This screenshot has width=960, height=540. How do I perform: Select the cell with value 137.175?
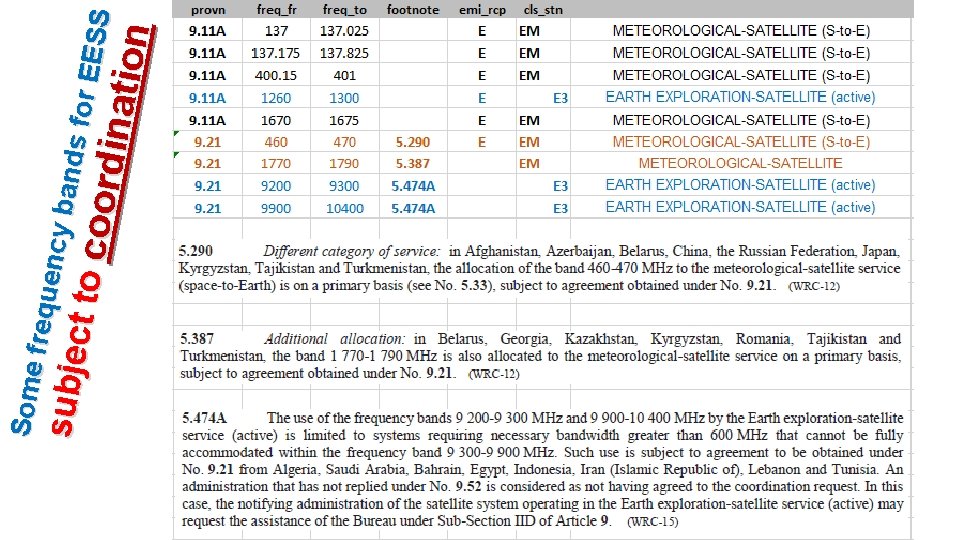point(276,53)
